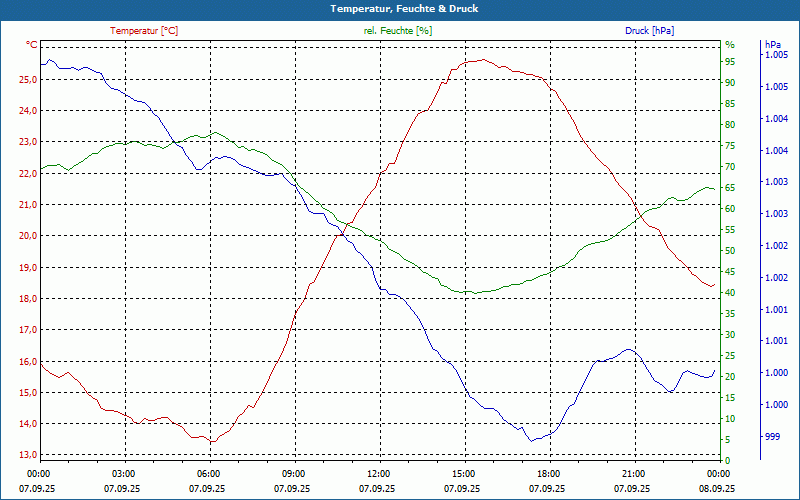Click the 95 humidity axis value
The width and height of the screenshot is (800, 500).
[x=730, y=62]
